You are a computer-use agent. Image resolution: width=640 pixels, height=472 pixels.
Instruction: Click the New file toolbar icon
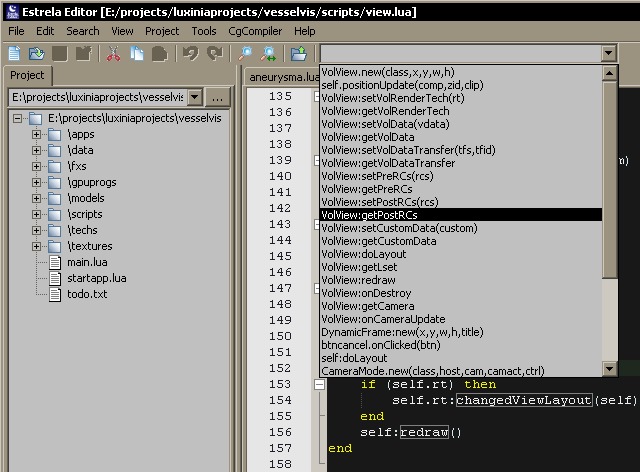tap(15, 53)
